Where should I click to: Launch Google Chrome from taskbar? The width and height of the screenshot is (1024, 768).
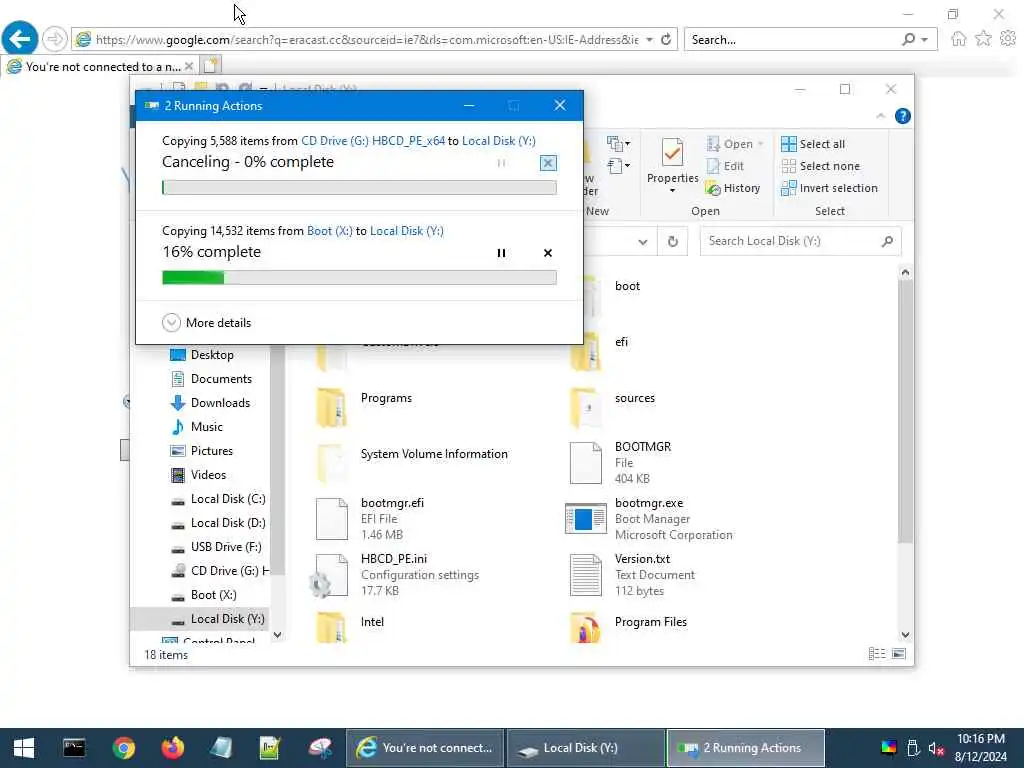(123, 748)
